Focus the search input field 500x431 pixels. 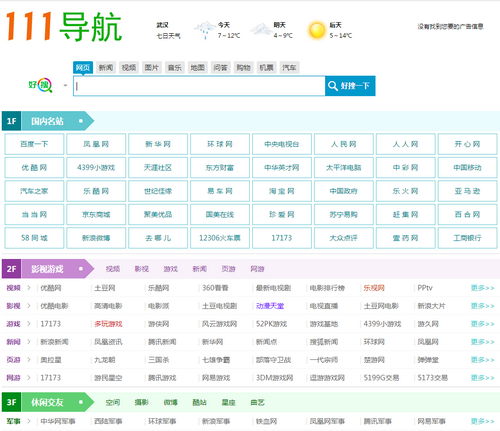(x=199, y=86)
